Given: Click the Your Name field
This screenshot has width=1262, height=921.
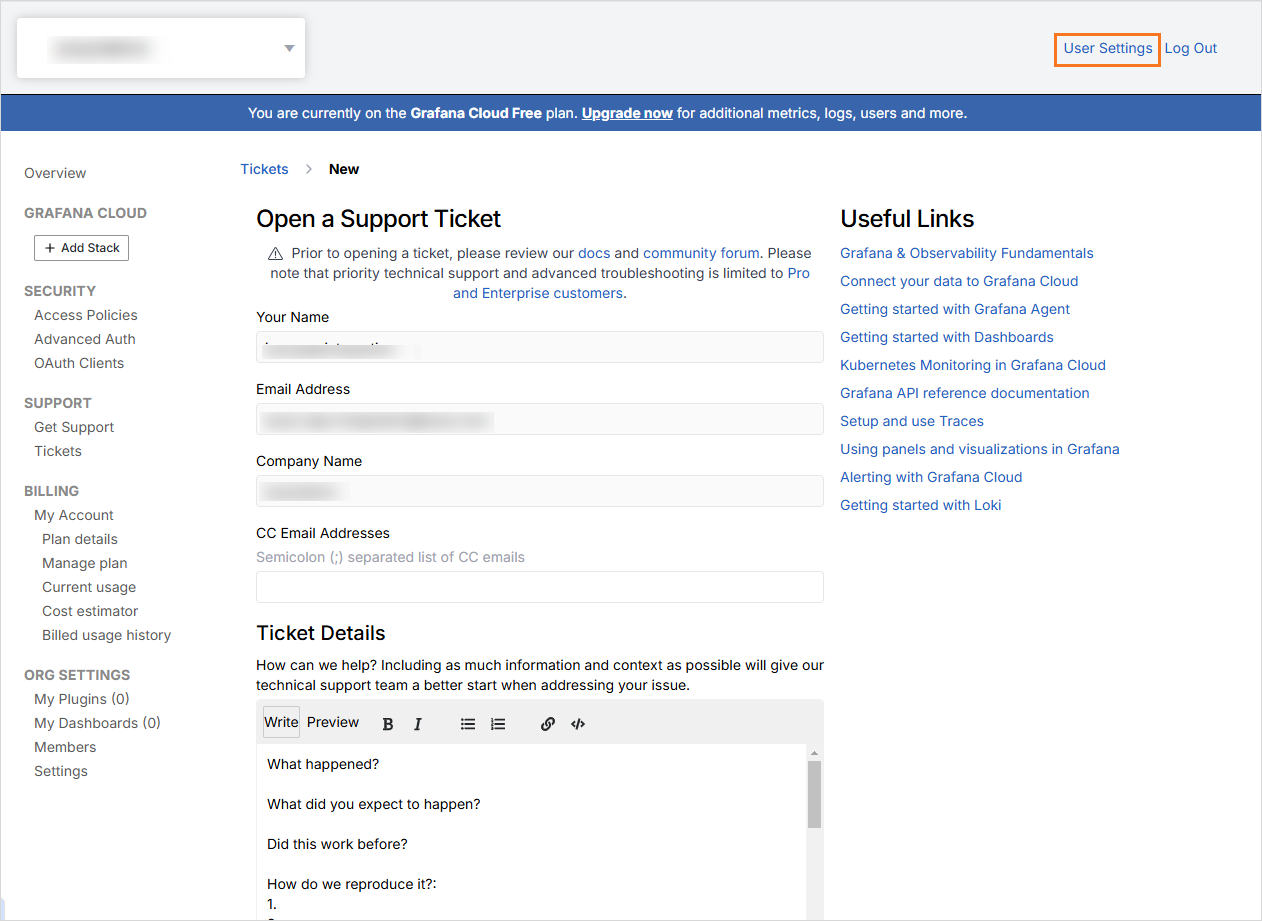Looking at the screenshot, I should point(540,347).
